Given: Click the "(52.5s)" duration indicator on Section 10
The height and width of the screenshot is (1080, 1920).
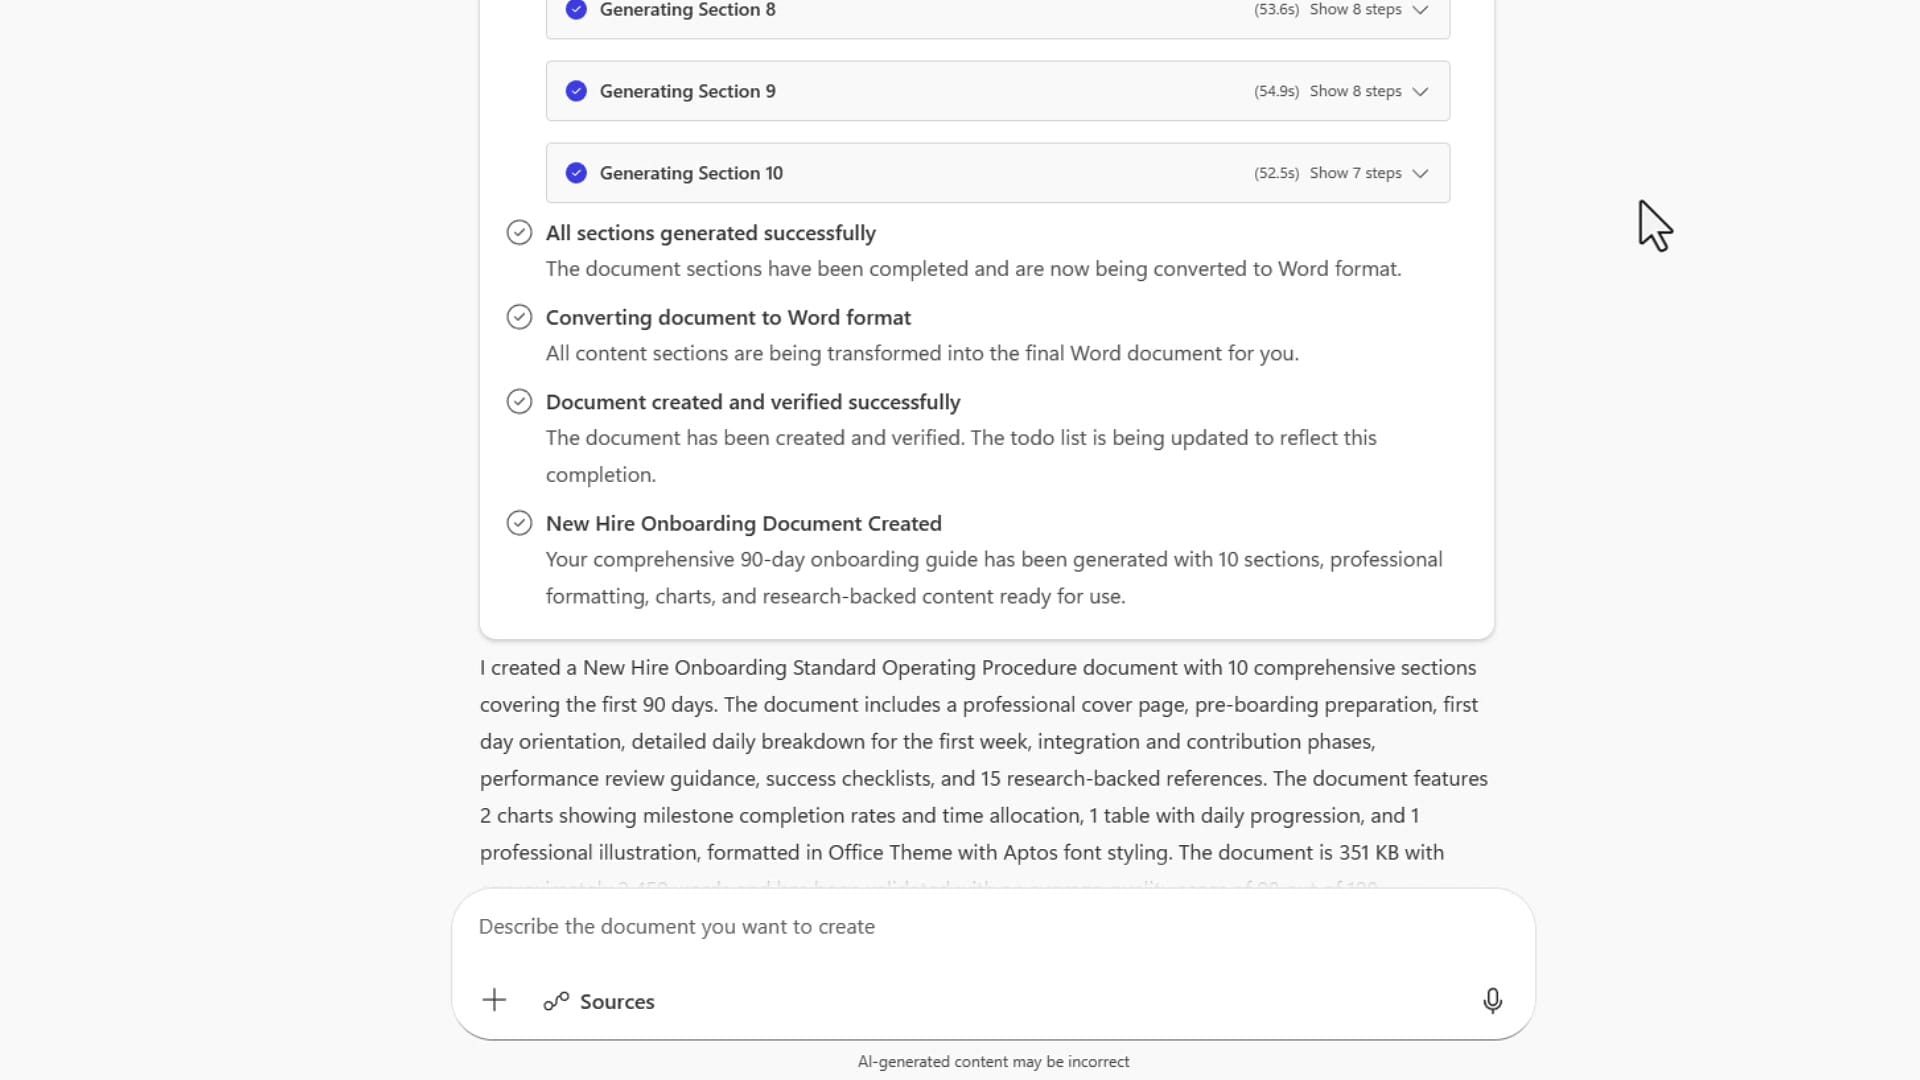Looking at the screenshot, I should (x=1276, y=173).
